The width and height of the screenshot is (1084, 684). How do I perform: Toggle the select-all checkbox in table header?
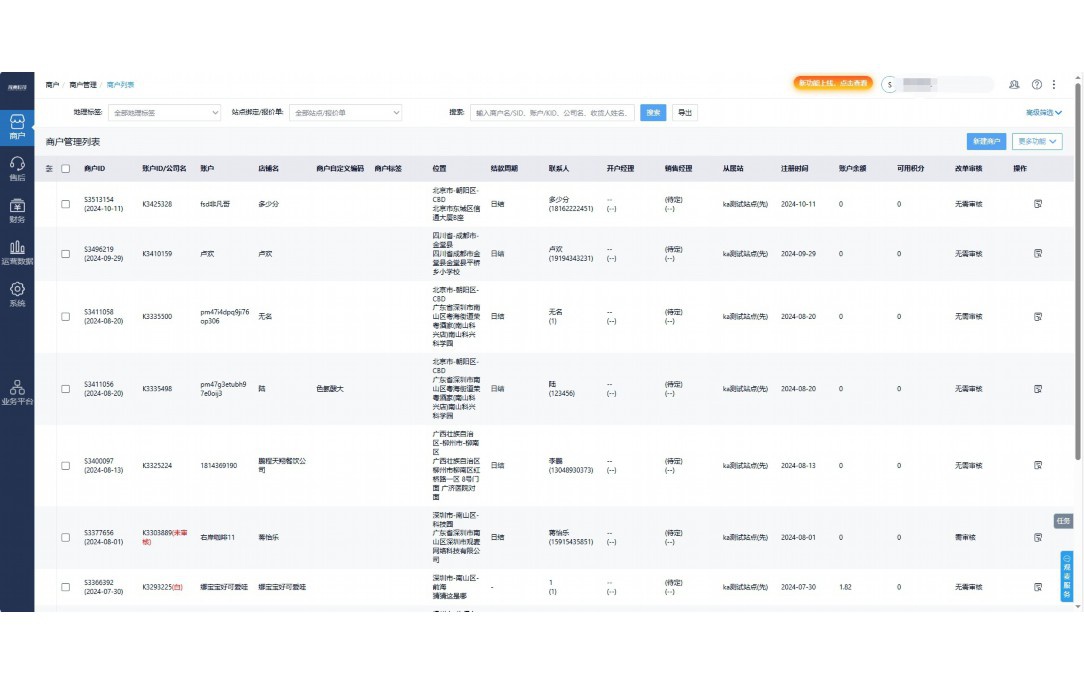pyautogui.click(x=66, y=169)
